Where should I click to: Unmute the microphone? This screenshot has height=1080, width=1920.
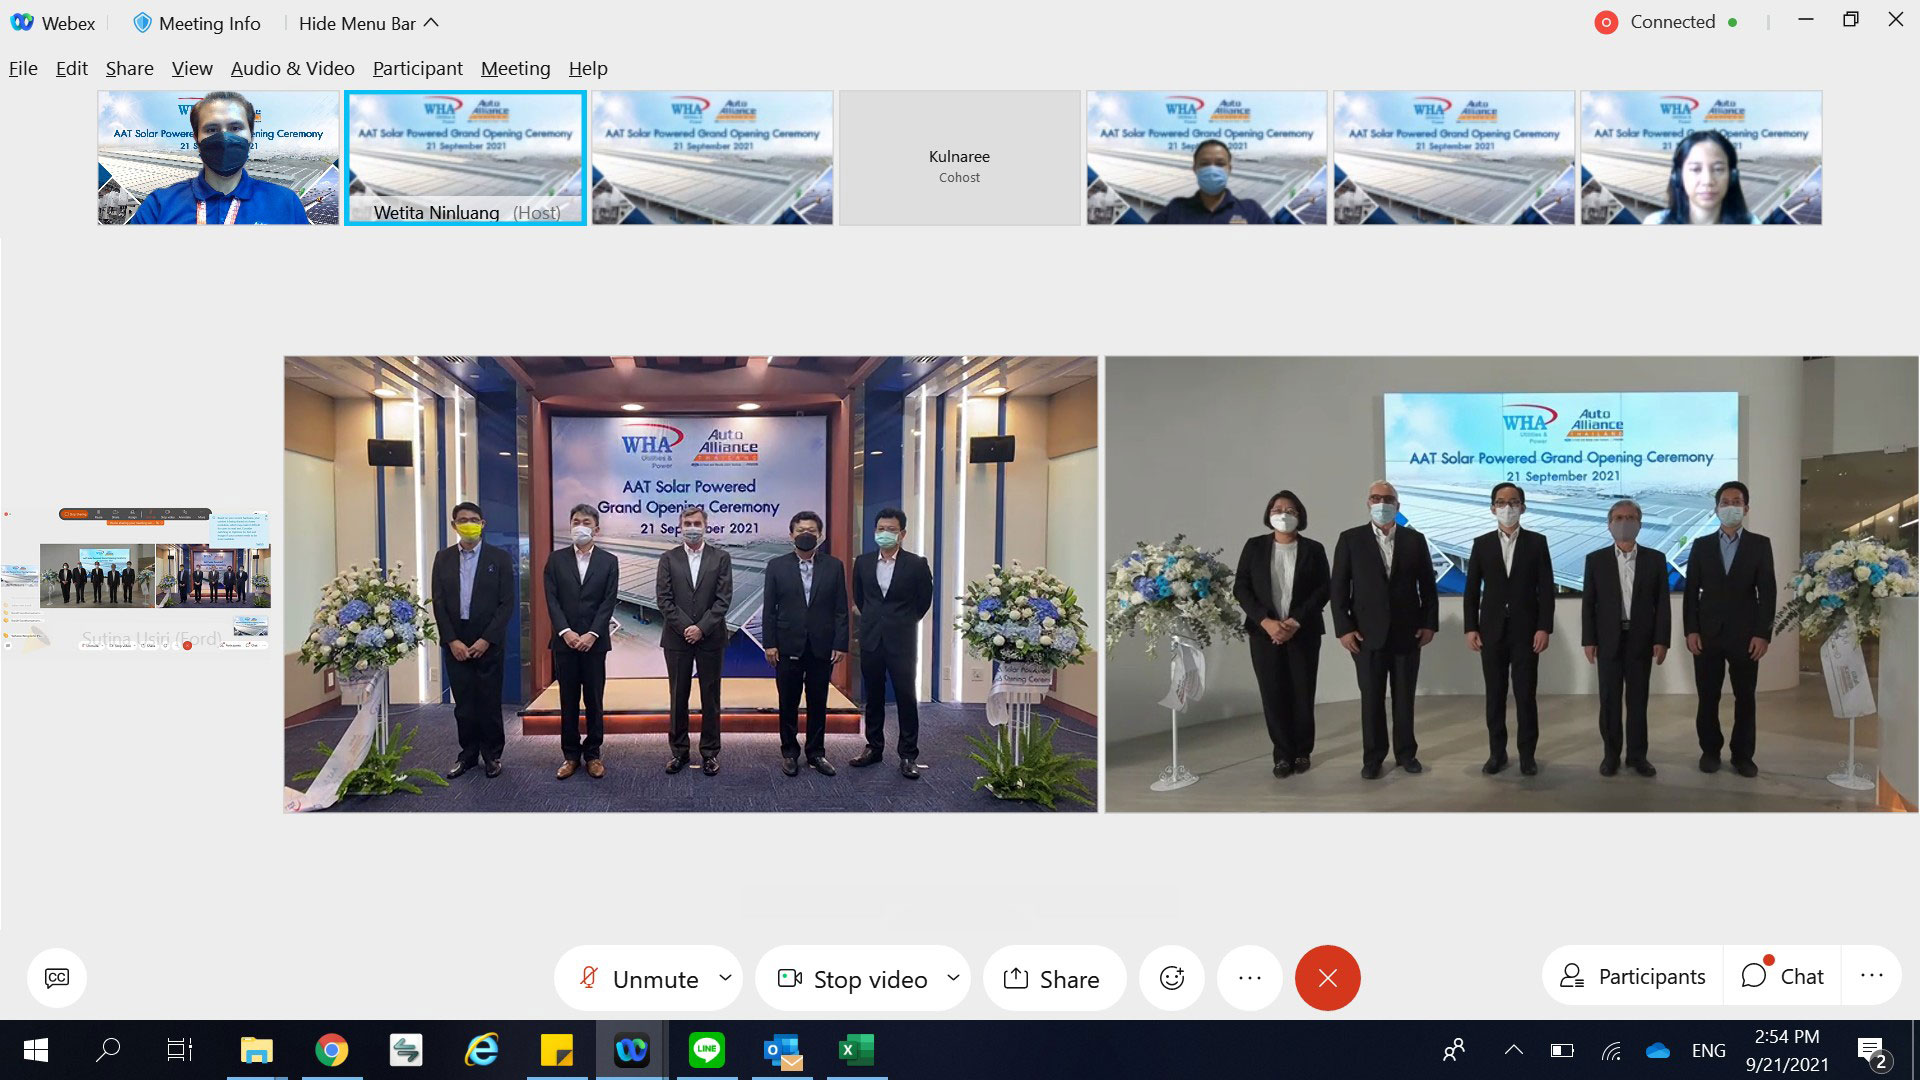tap(640, 978)
